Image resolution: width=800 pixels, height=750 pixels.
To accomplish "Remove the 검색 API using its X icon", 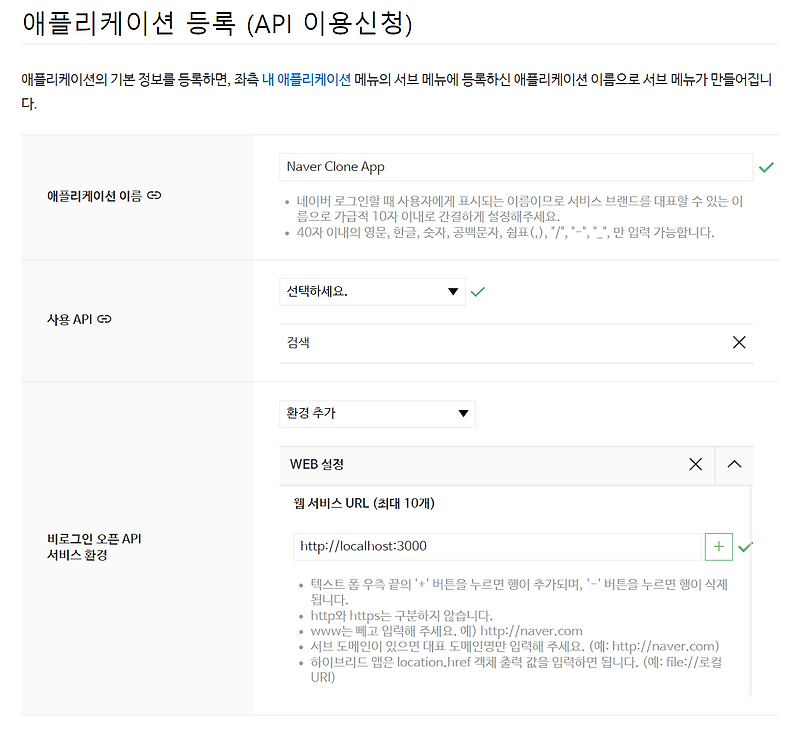I will click(740, 342).
